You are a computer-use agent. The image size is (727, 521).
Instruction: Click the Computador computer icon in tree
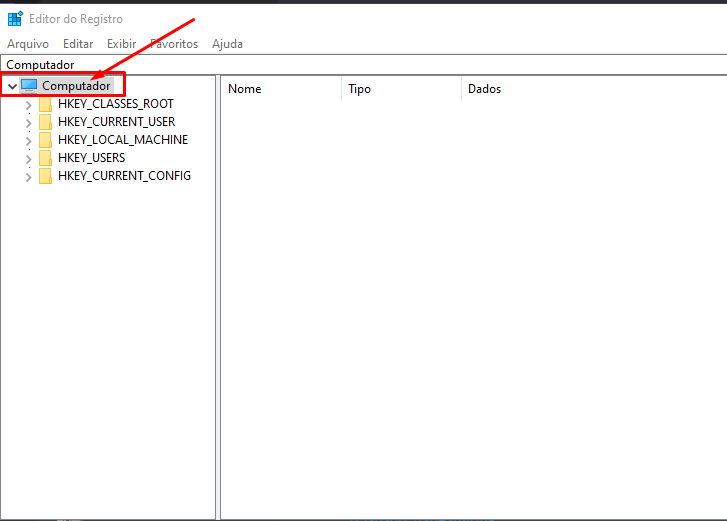tap(29, 86)
